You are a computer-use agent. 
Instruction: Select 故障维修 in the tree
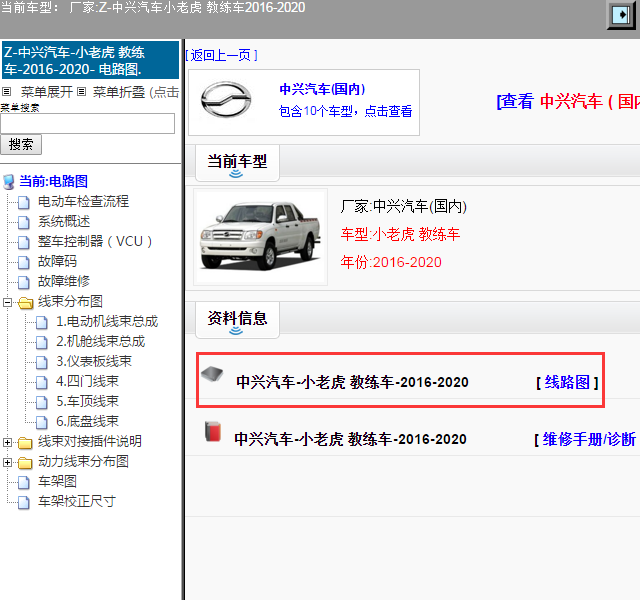tap(64, 282)
